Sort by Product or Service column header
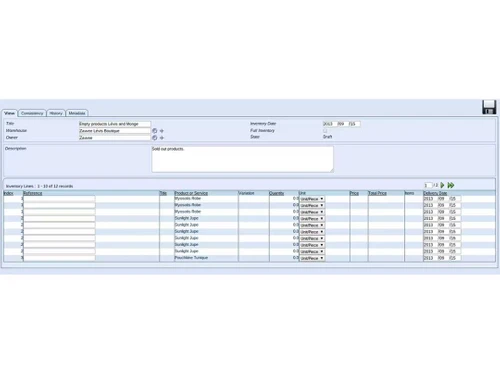This screenshot has width=500, height=375. coord(191,193)
